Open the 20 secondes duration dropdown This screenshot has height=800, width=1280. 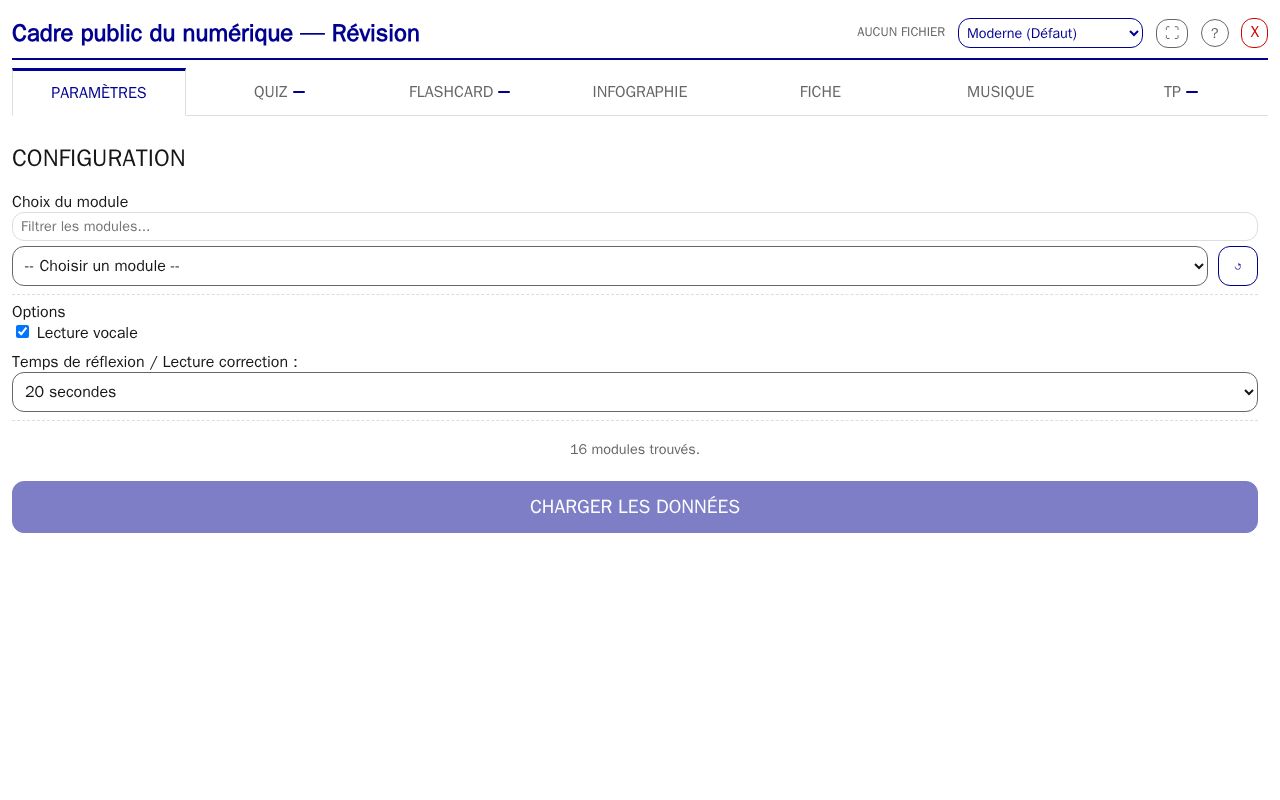pos(635,392)
